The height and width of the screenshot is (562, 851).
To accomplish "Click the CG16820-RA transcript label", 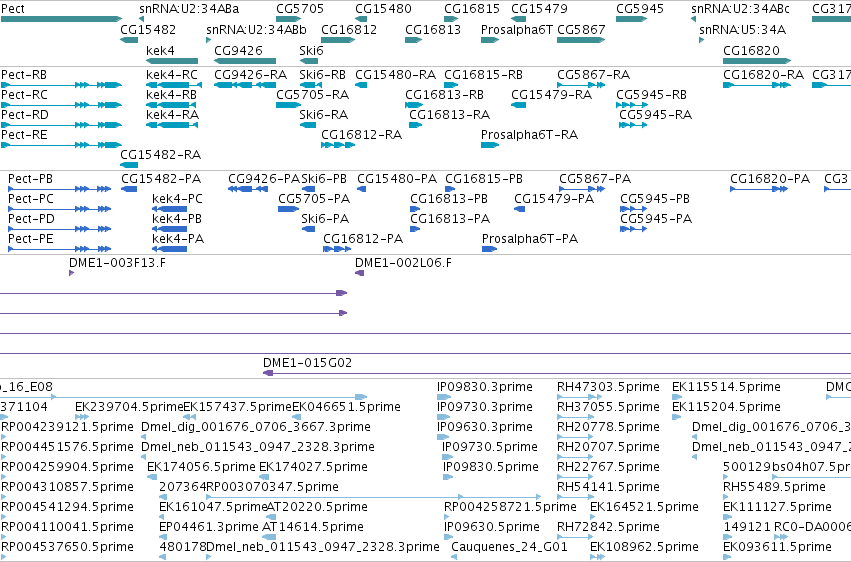I will (x=763, y=75).
